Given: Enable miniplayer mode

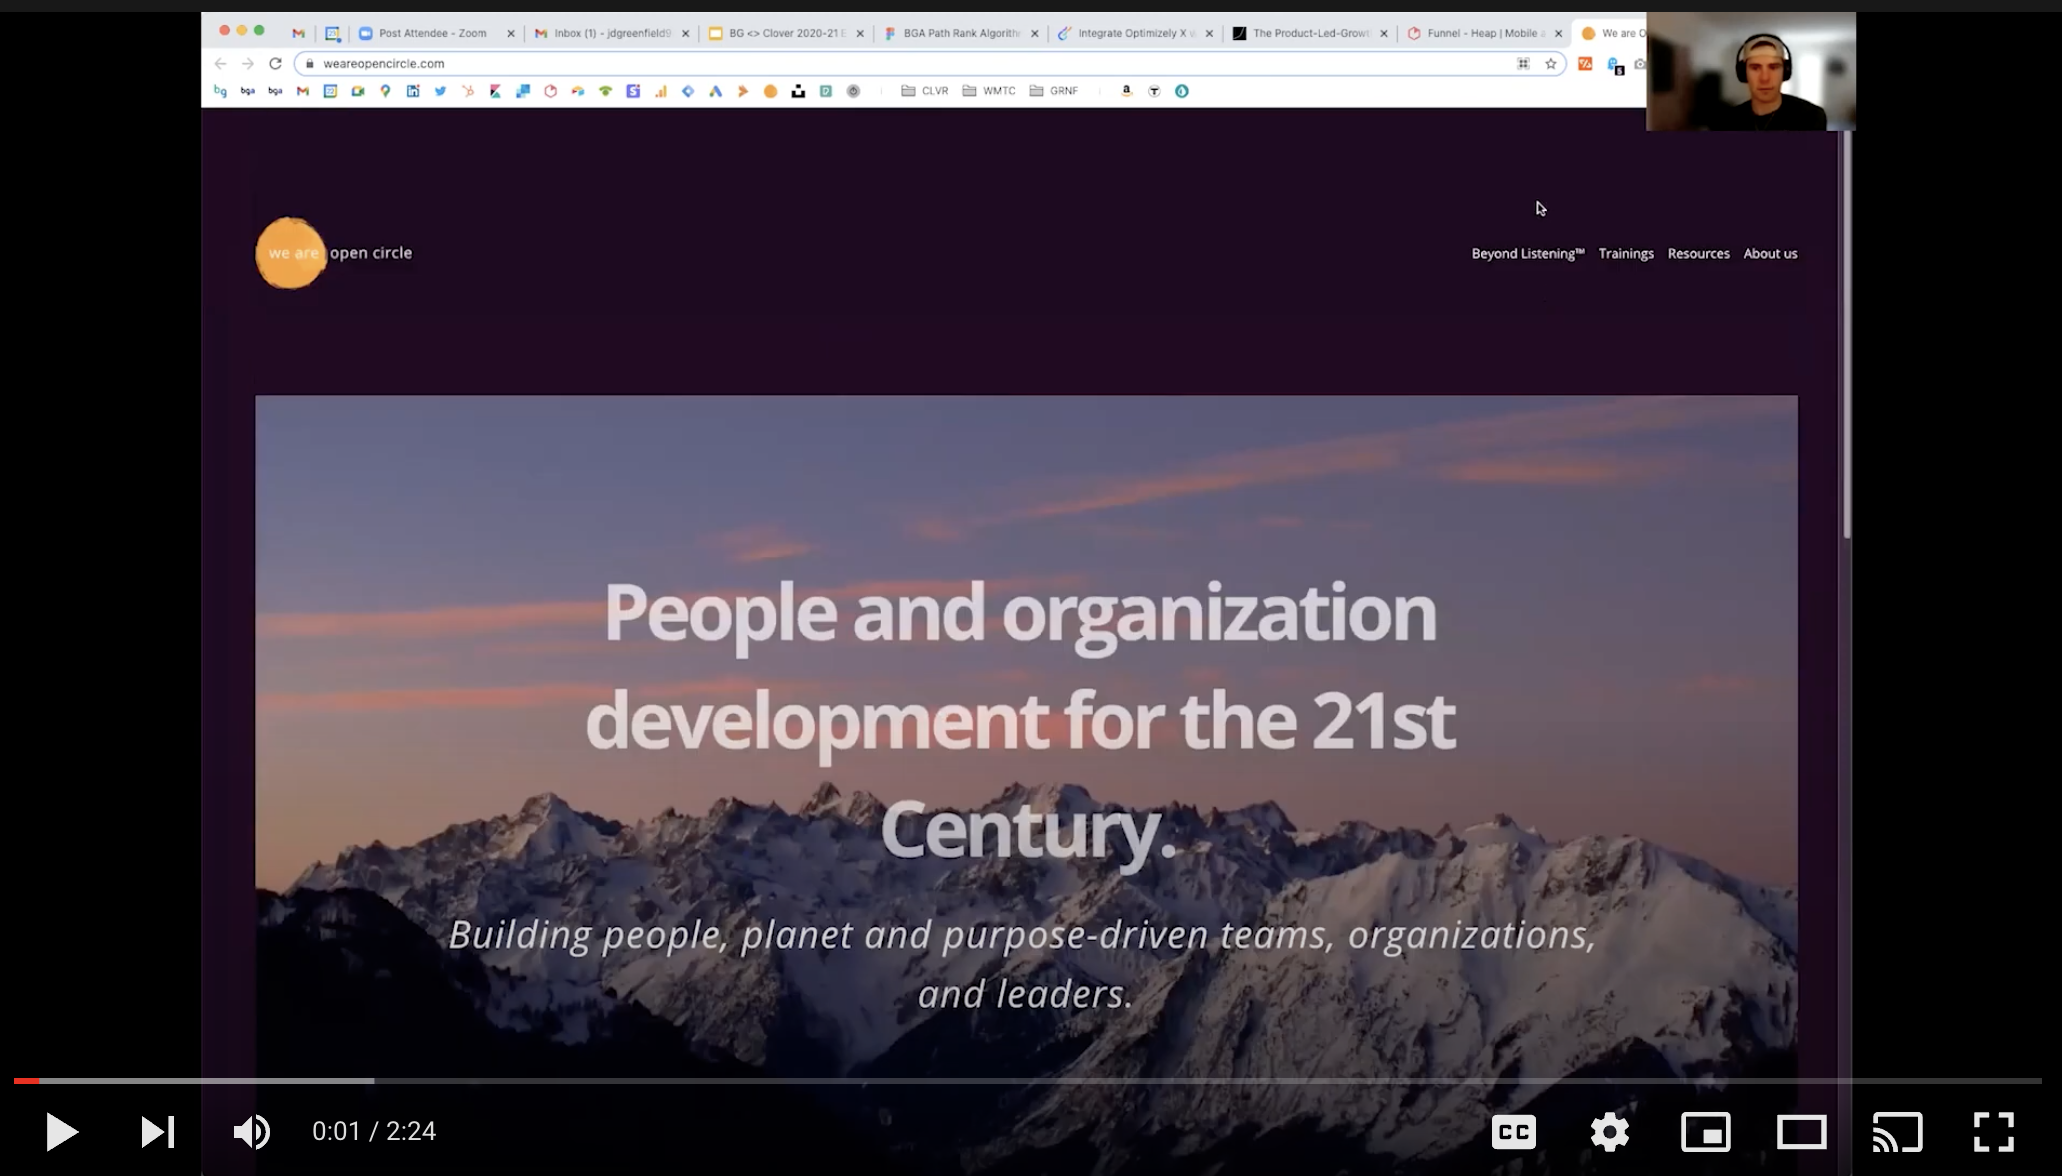Looking at the screenshot, I should click(x=1705, y=1132).
